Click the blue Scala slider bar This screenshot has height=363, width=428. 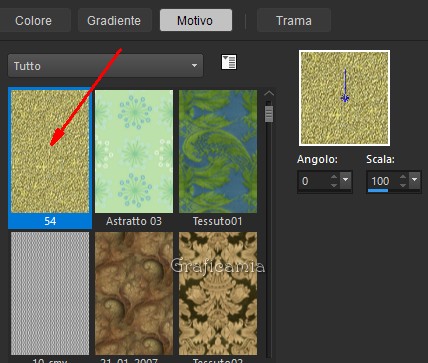coord(378,191)
